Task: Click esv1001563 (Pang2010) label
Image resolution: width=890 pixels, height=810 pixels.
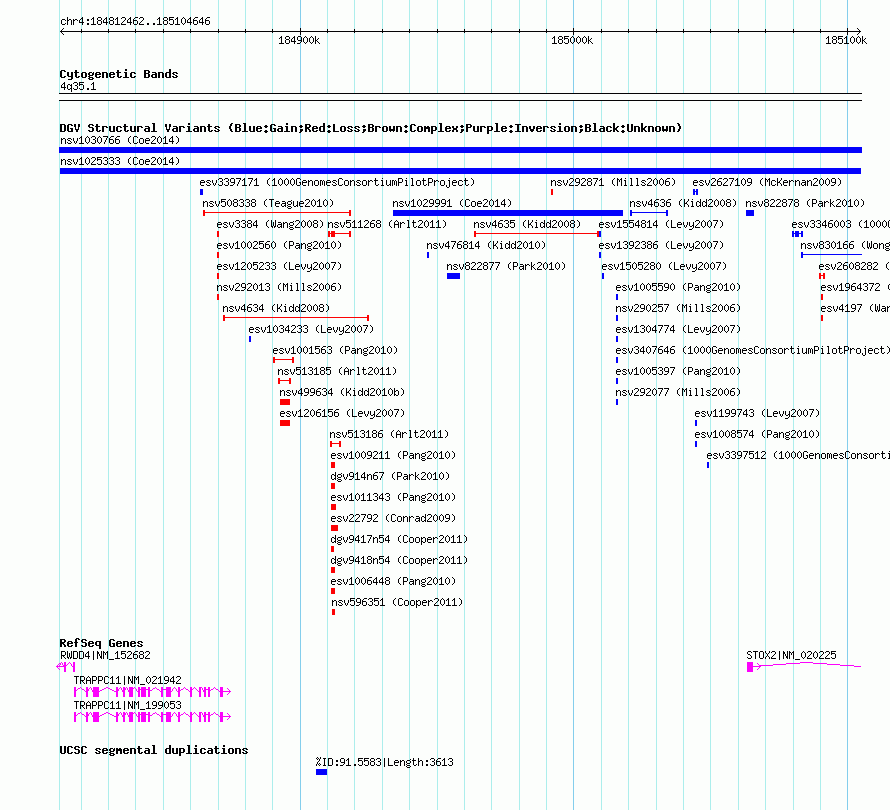Action: pyautogui.click(x=335, y=350)
